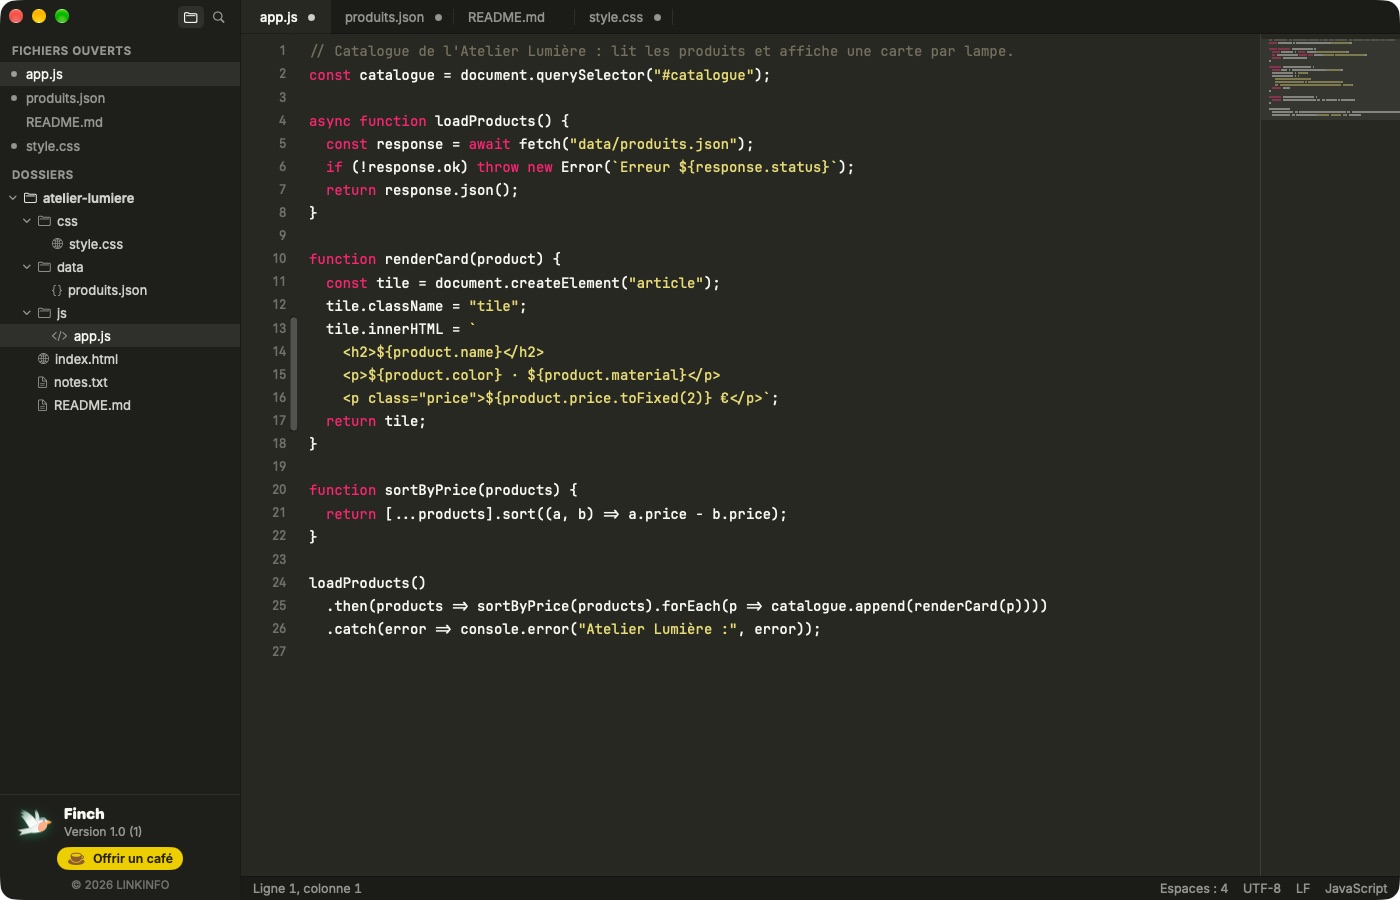Click the modified dot next to style.css in open files

click(14, 146)
